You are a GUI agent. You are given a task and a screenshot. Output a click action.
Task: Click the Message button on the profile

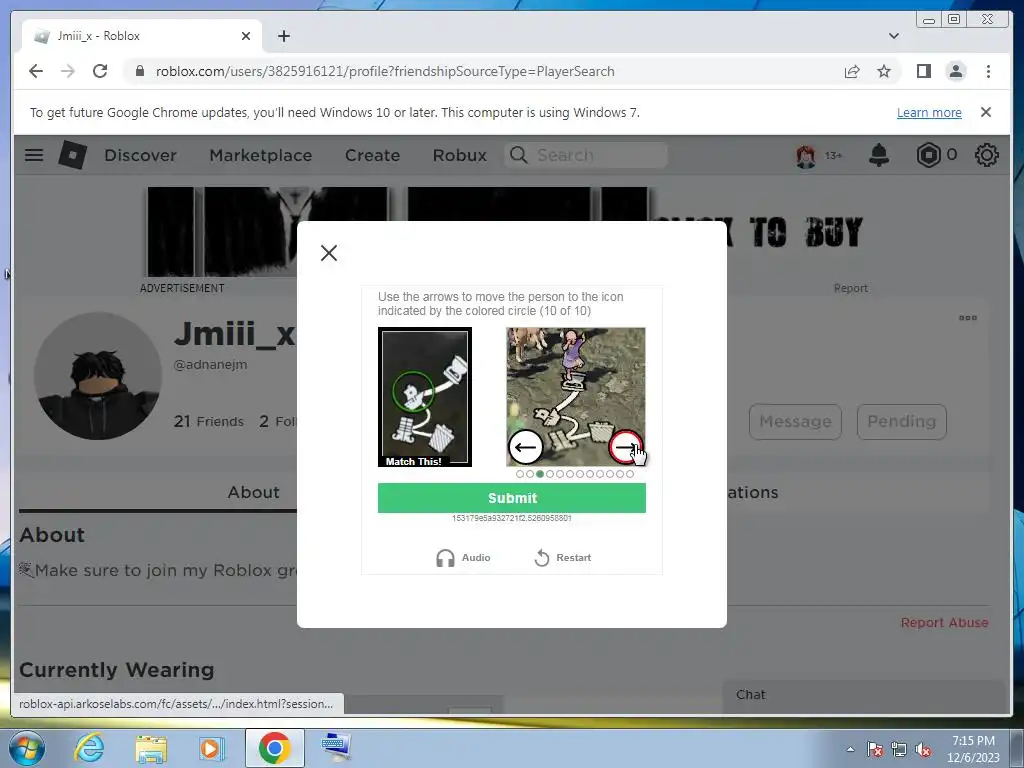(795, 421)
